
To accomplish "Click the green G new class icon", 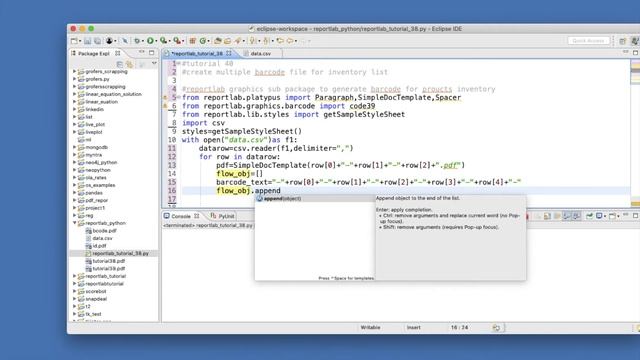I will [202, 41].
